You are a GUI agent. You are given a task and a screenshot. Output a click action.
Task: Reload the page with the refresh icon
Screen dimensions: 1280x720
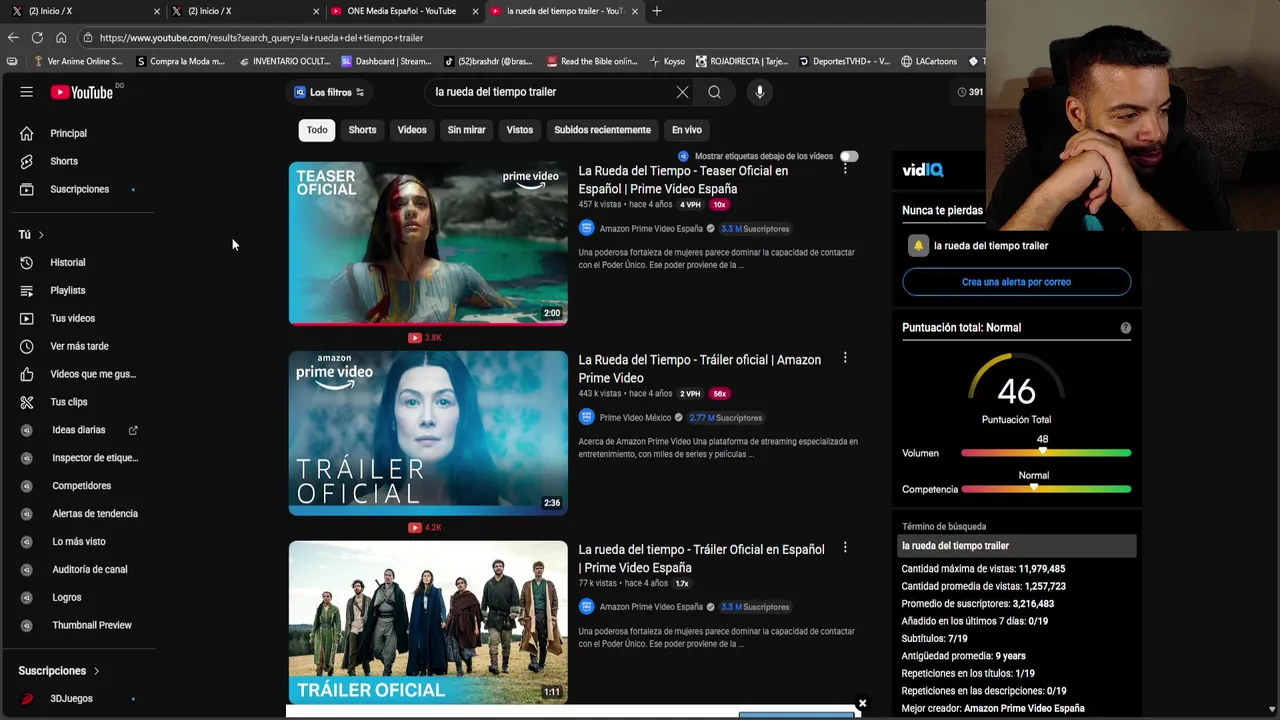[x=37, y=38]
